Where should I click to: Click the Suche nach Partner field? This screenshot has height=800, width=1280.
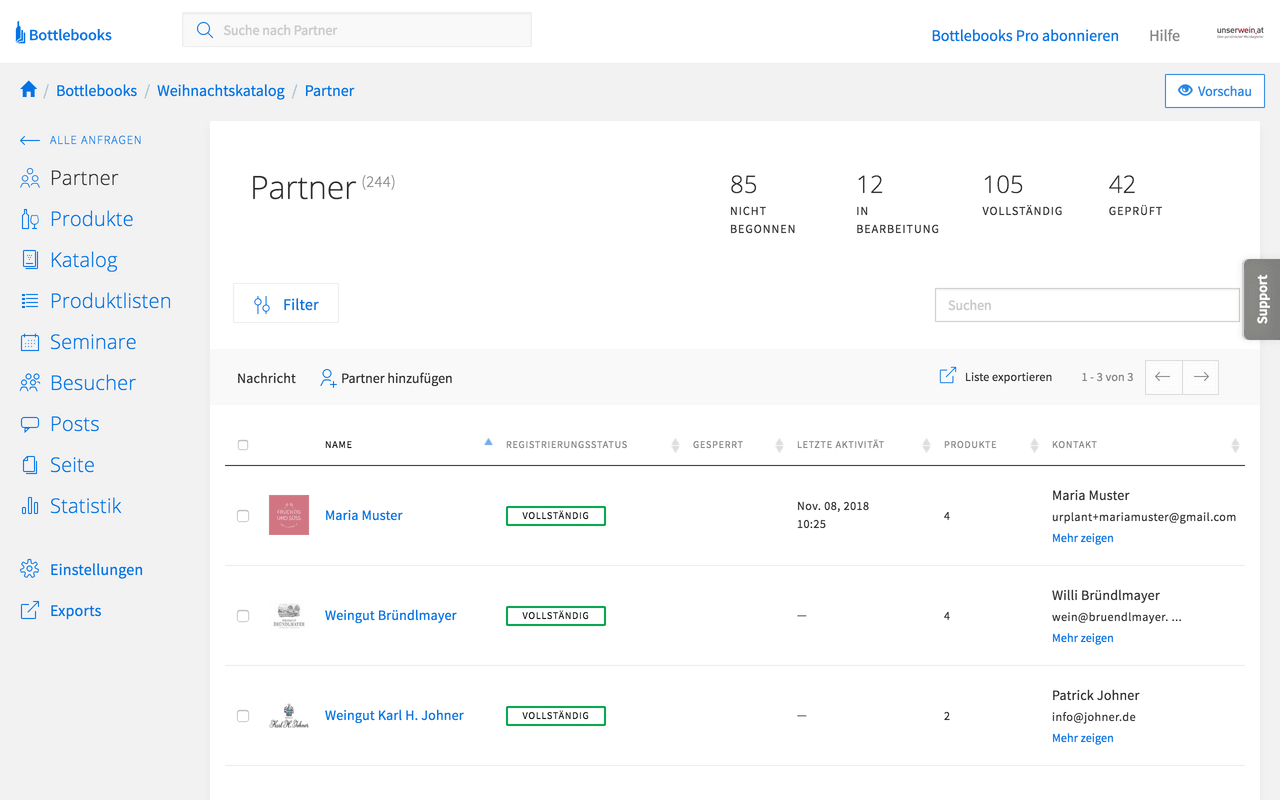pos(357,30)
